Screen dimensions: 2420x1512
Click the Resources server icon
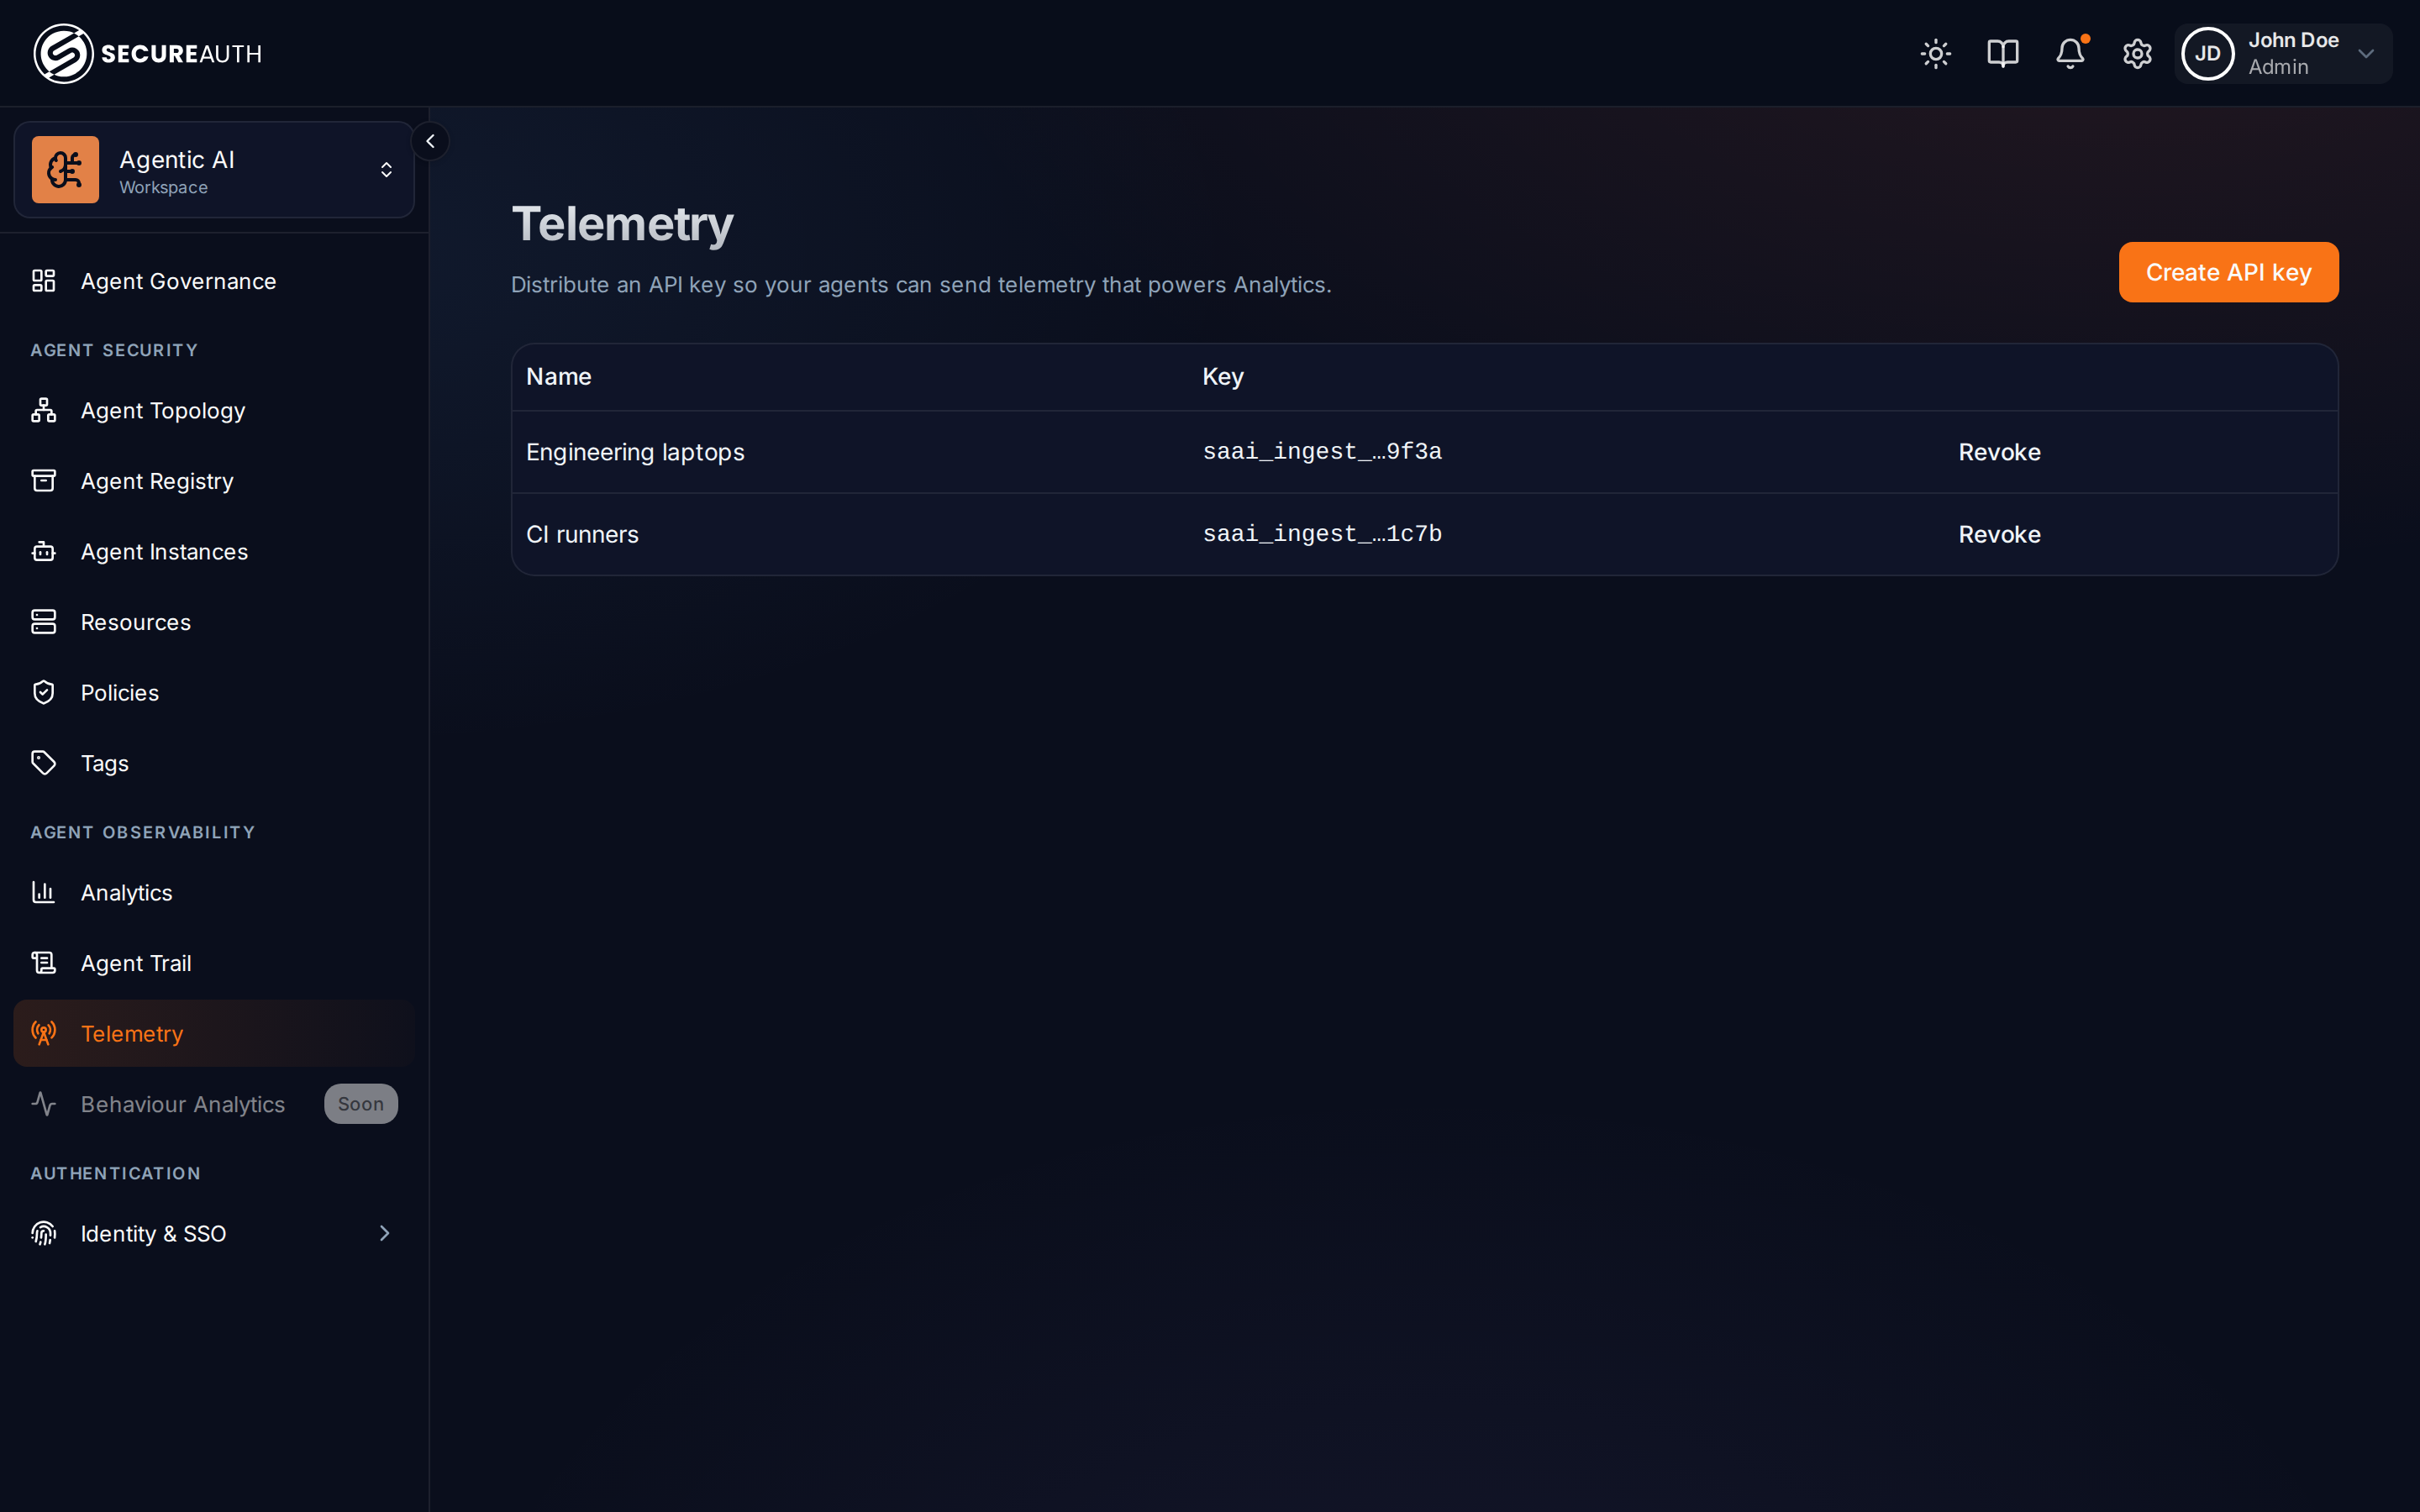tap(43, 622)
